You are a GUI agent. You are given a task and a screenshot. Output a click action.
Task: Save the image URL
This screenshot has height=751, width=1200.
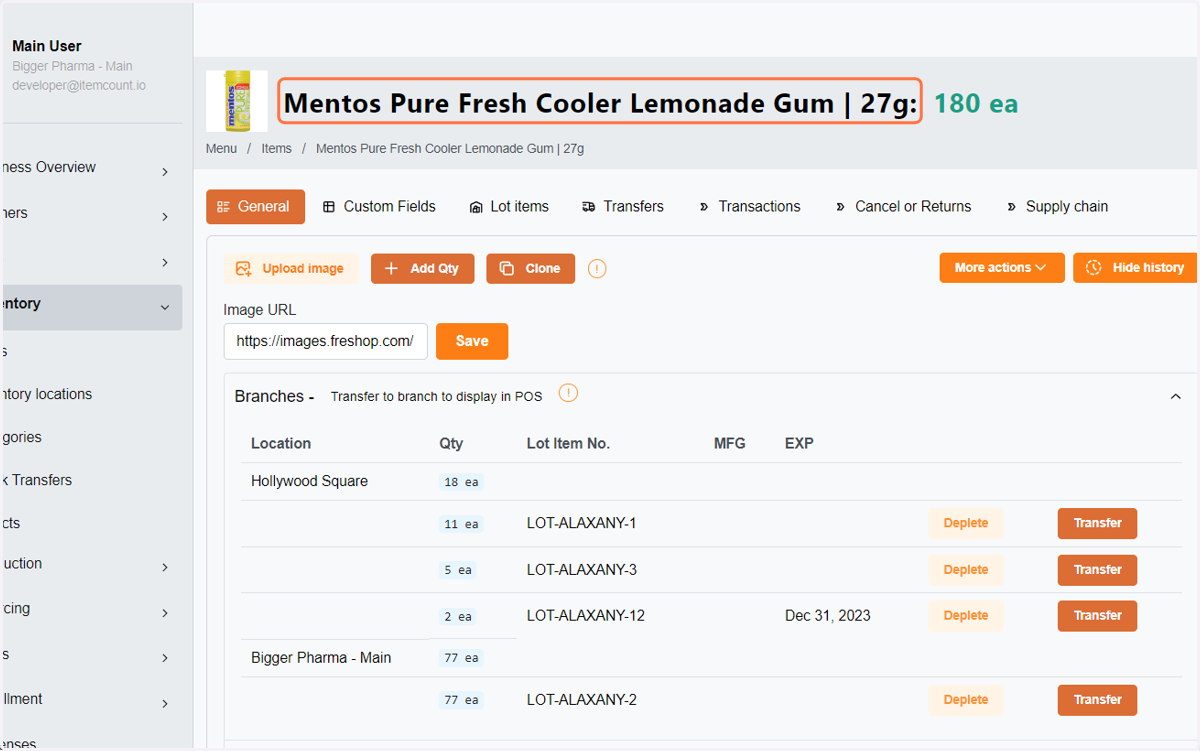pos(472,341)
